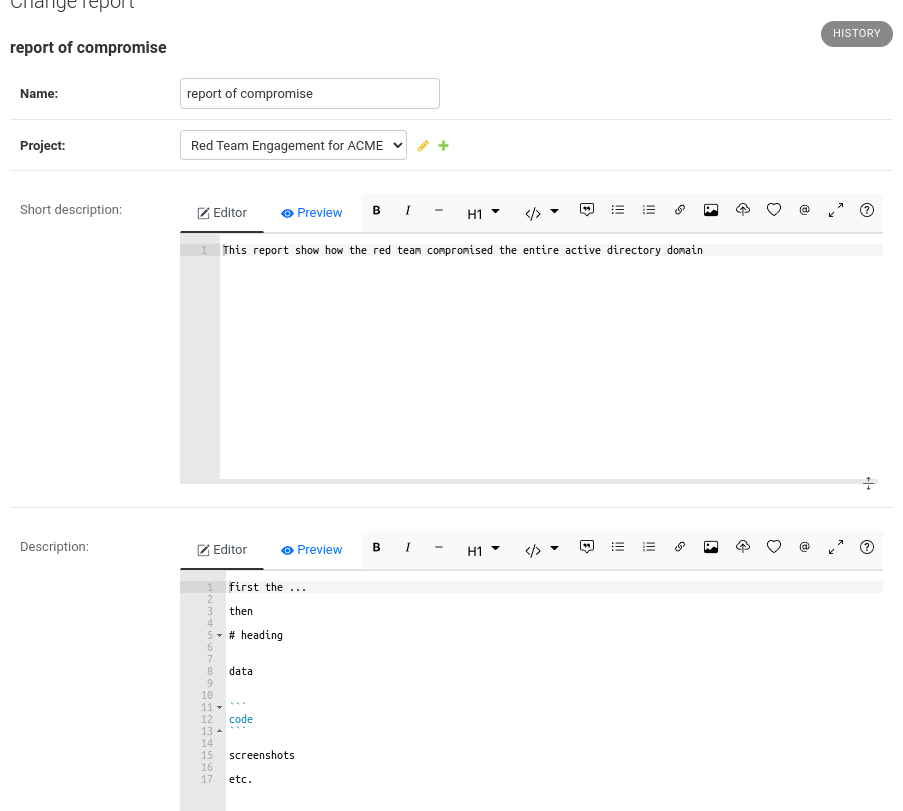The image size is (903, 811).
Task: Select the '# heading' line in Description
Action: pyautogui.click(x=256, y=635)
